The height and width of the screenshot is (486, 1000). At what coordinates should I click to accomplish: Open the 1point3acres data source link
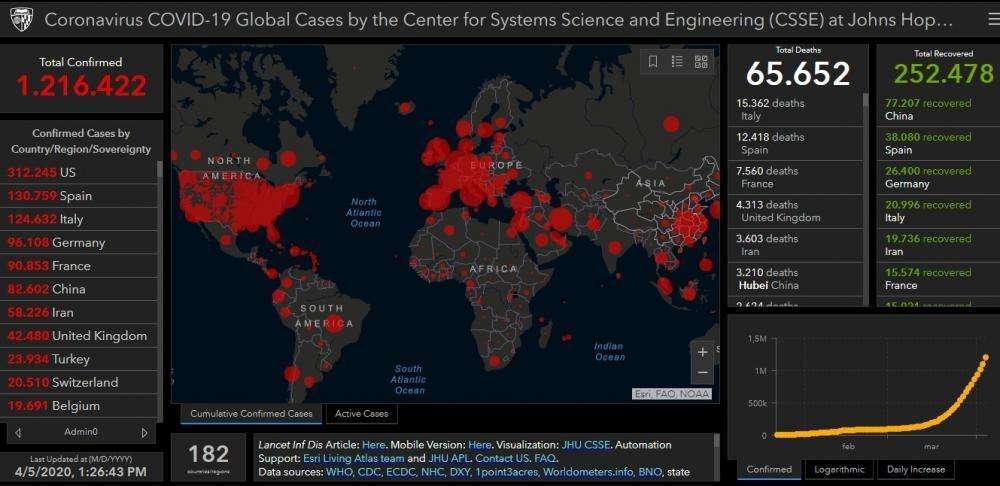(x=506, y=473)
